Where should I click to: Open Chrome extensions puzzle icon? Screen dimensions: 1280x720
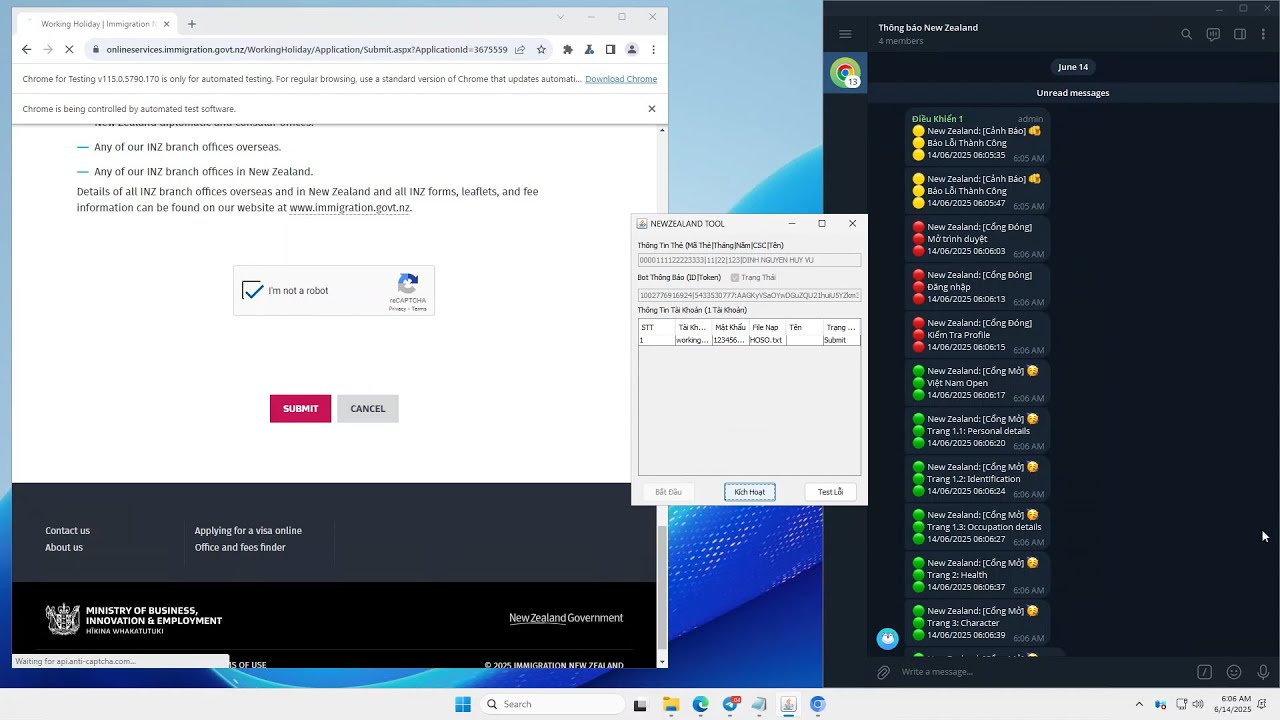click(568, 49)
